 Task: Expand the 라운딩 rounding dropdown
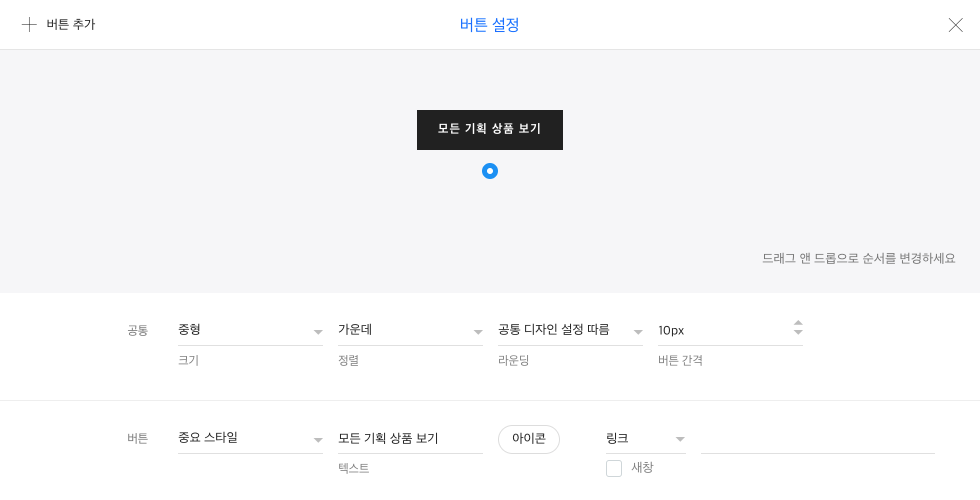point(570,331)
